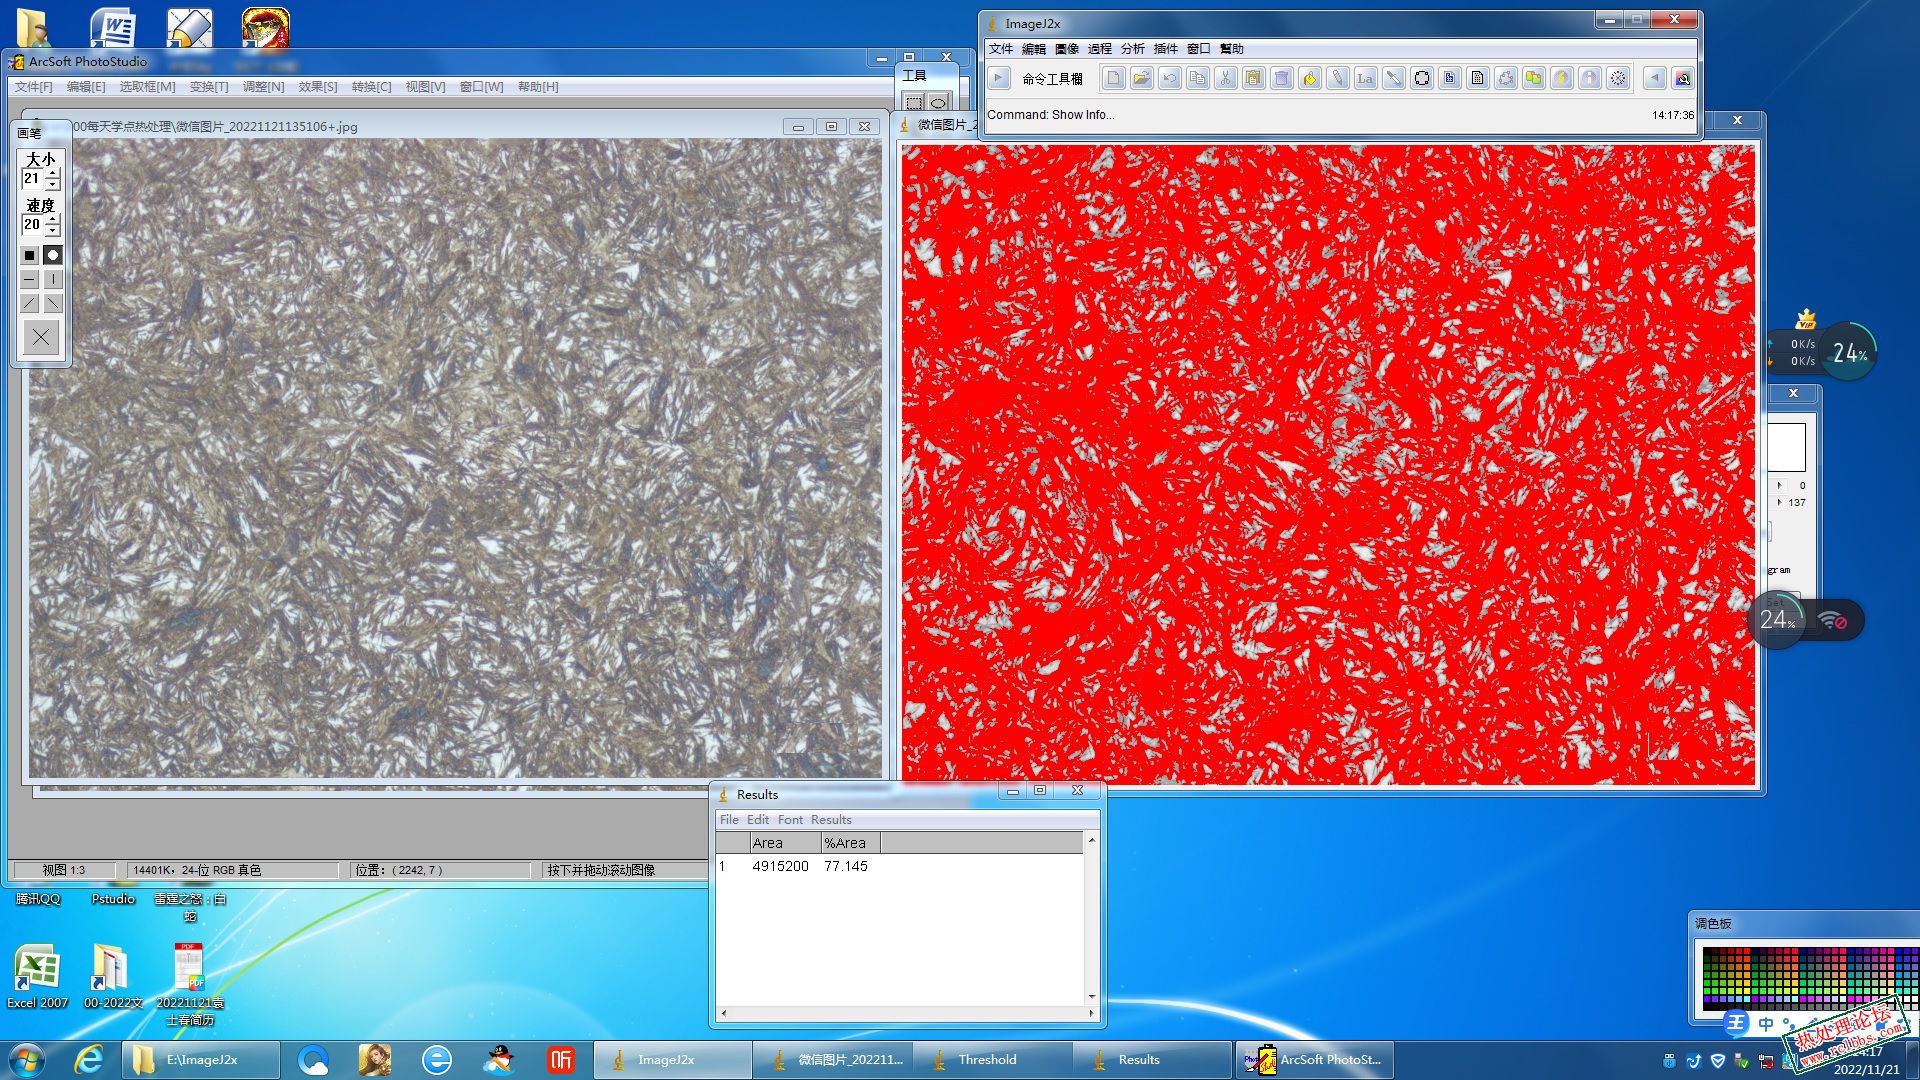
Task: Choose the backslash diagonal brush shape
Action: tap(53, 304)
